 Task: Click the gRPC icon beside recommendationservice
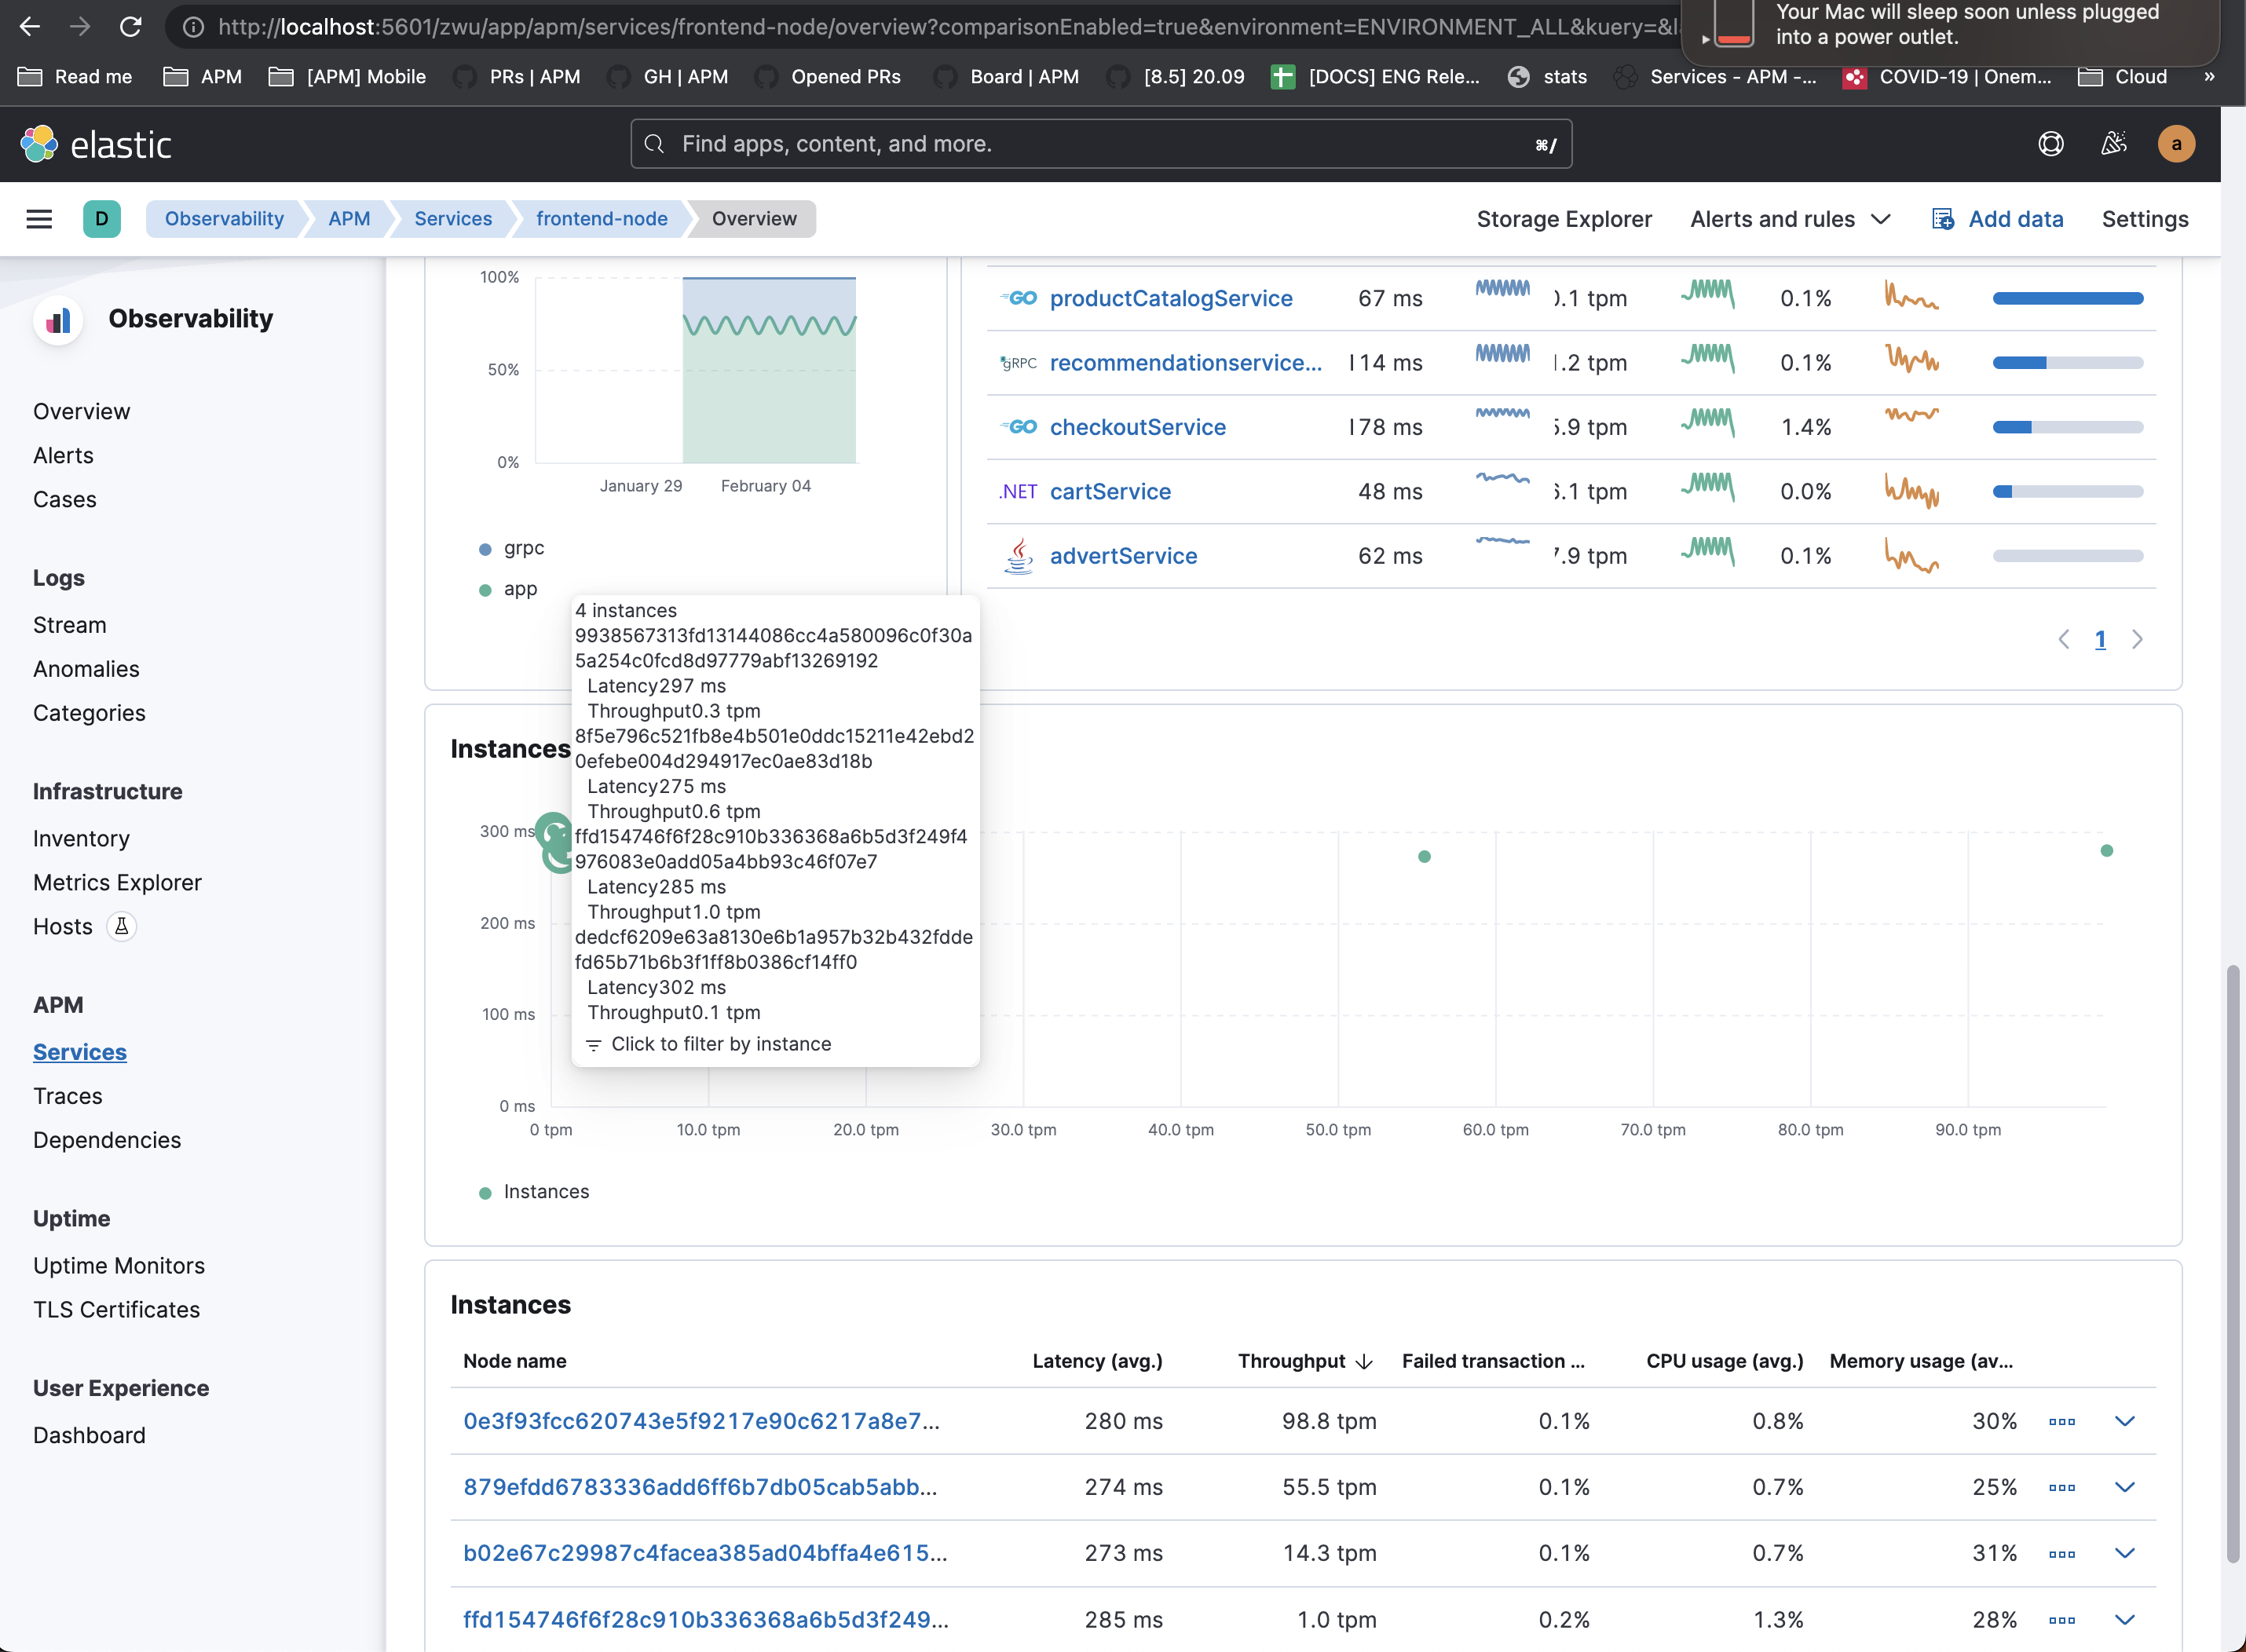pos(1017,363)
